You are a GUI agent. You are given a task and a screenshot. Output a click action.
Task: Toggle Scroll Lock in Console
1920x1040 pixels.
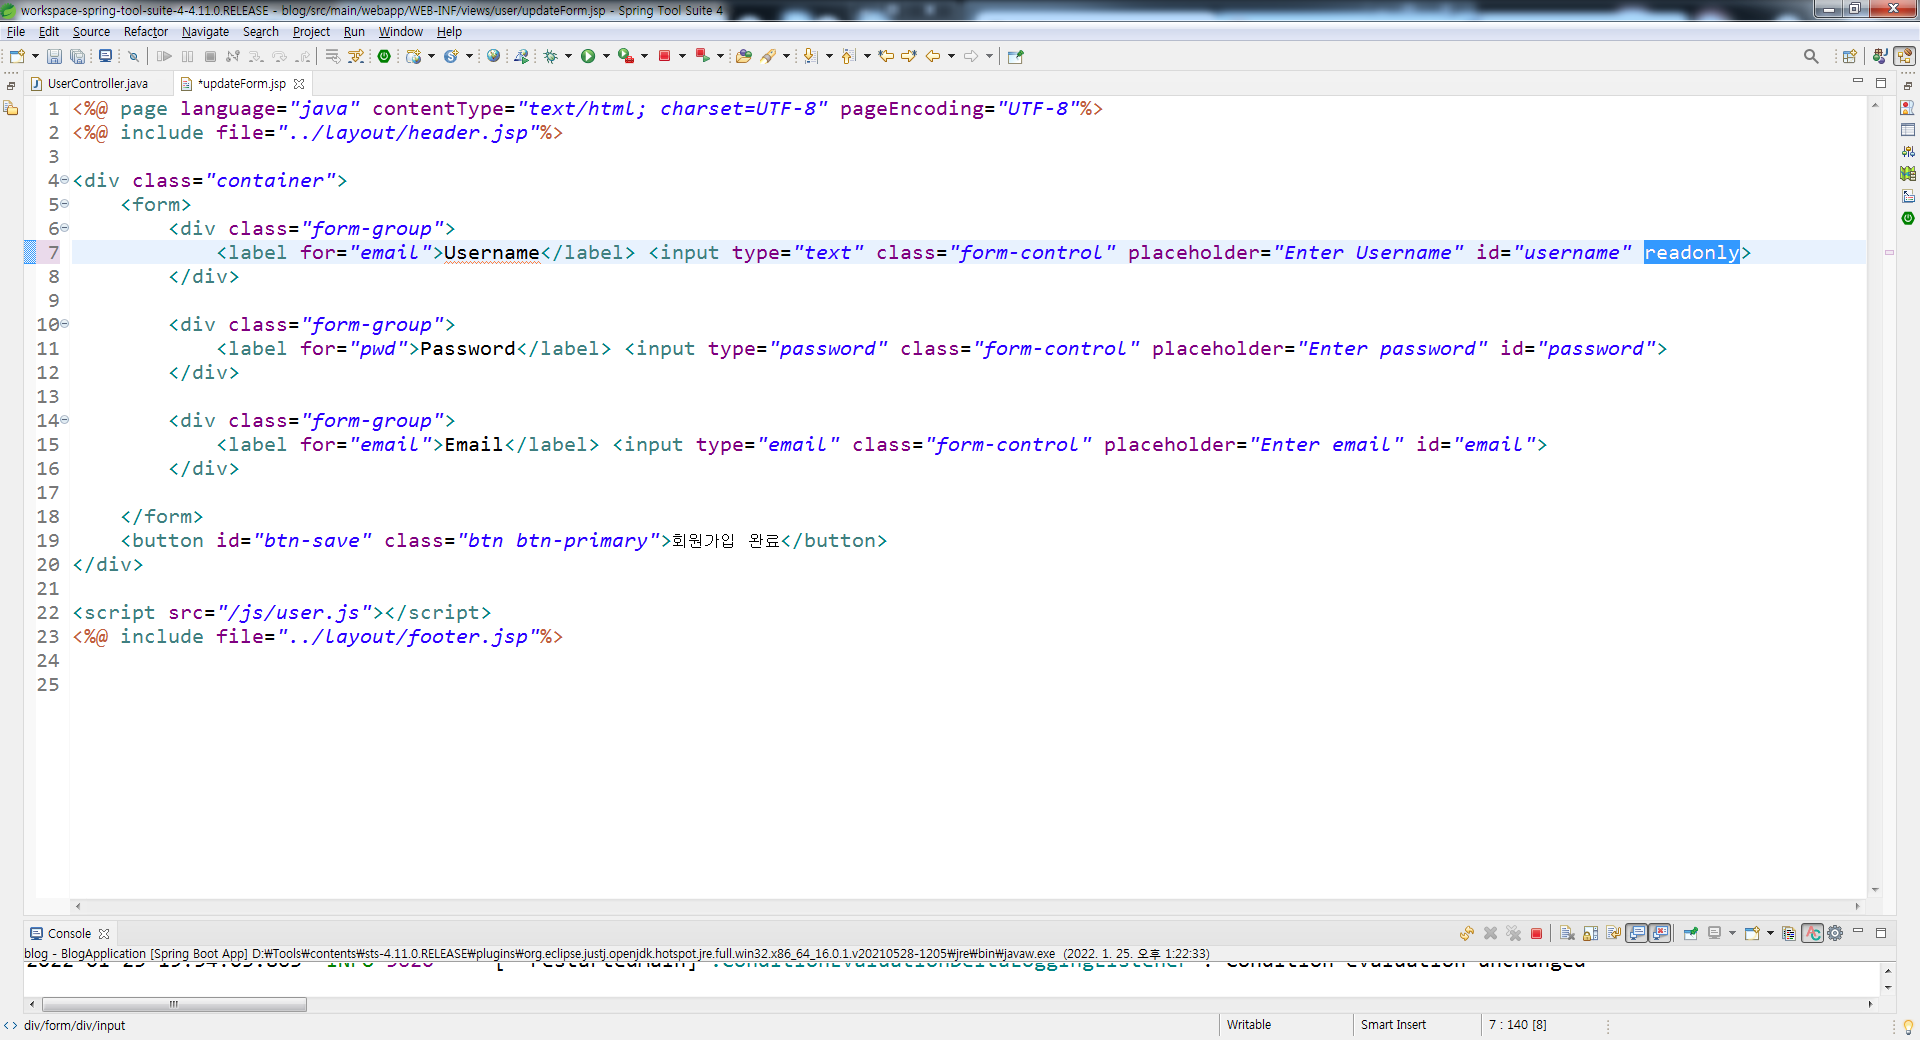(1590, 933)
